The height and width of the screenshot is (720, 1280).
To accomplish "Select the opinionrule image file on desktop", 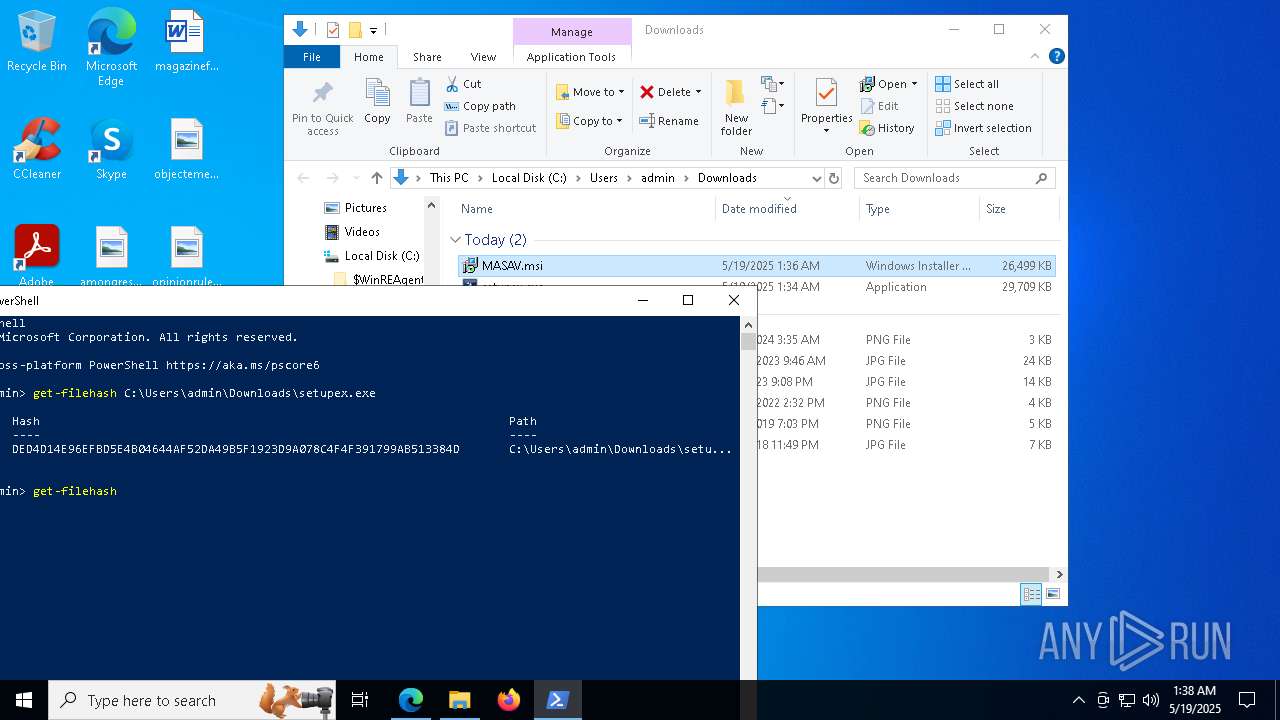I will 186,255.
